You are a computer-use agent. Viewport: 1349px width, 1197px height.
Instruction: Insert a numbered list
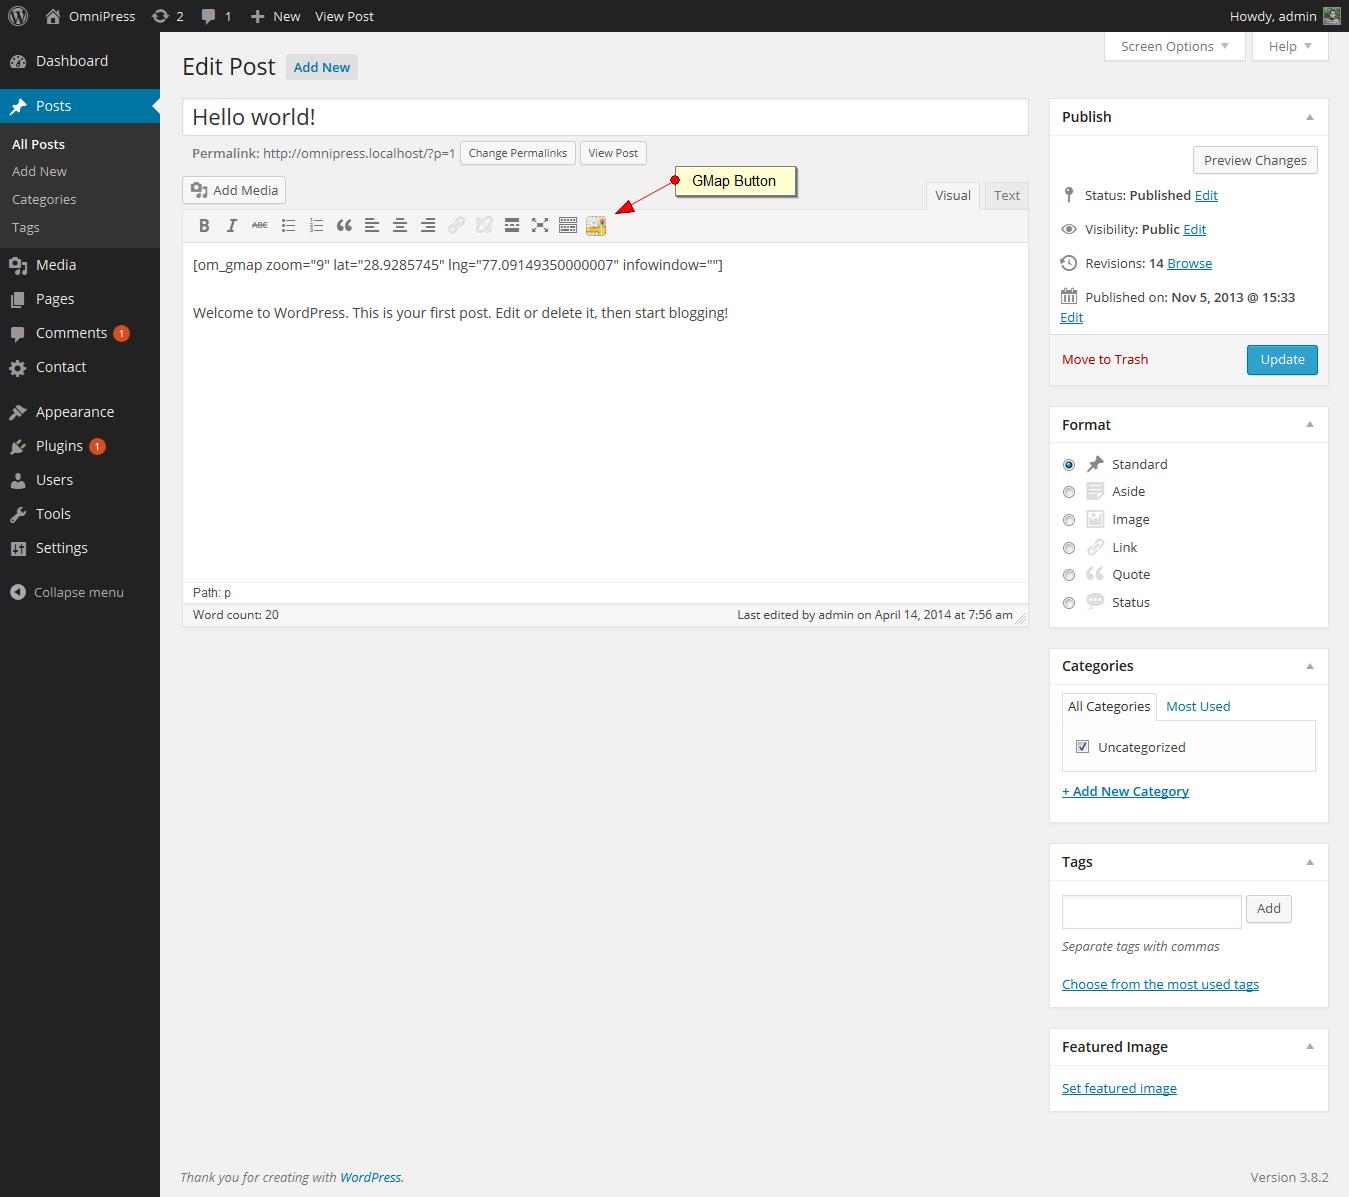click(316, 226)
